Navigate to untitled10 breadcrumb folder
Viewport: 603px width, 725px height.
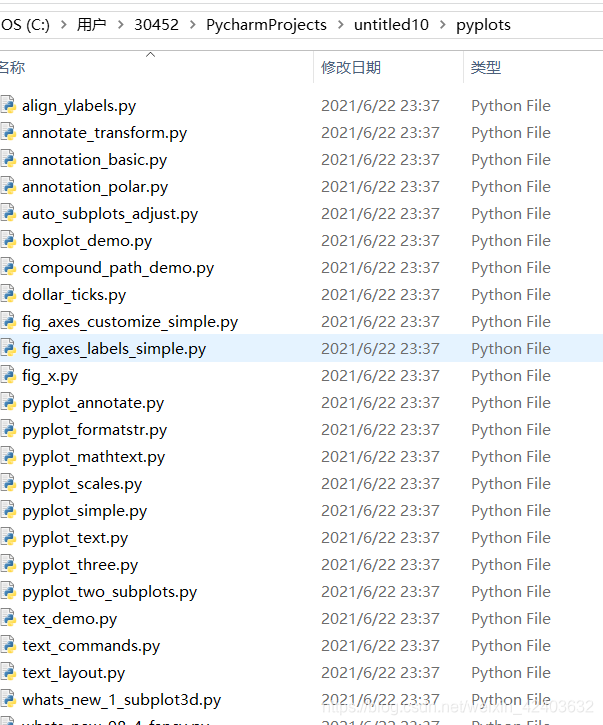[x=391, y=25]
